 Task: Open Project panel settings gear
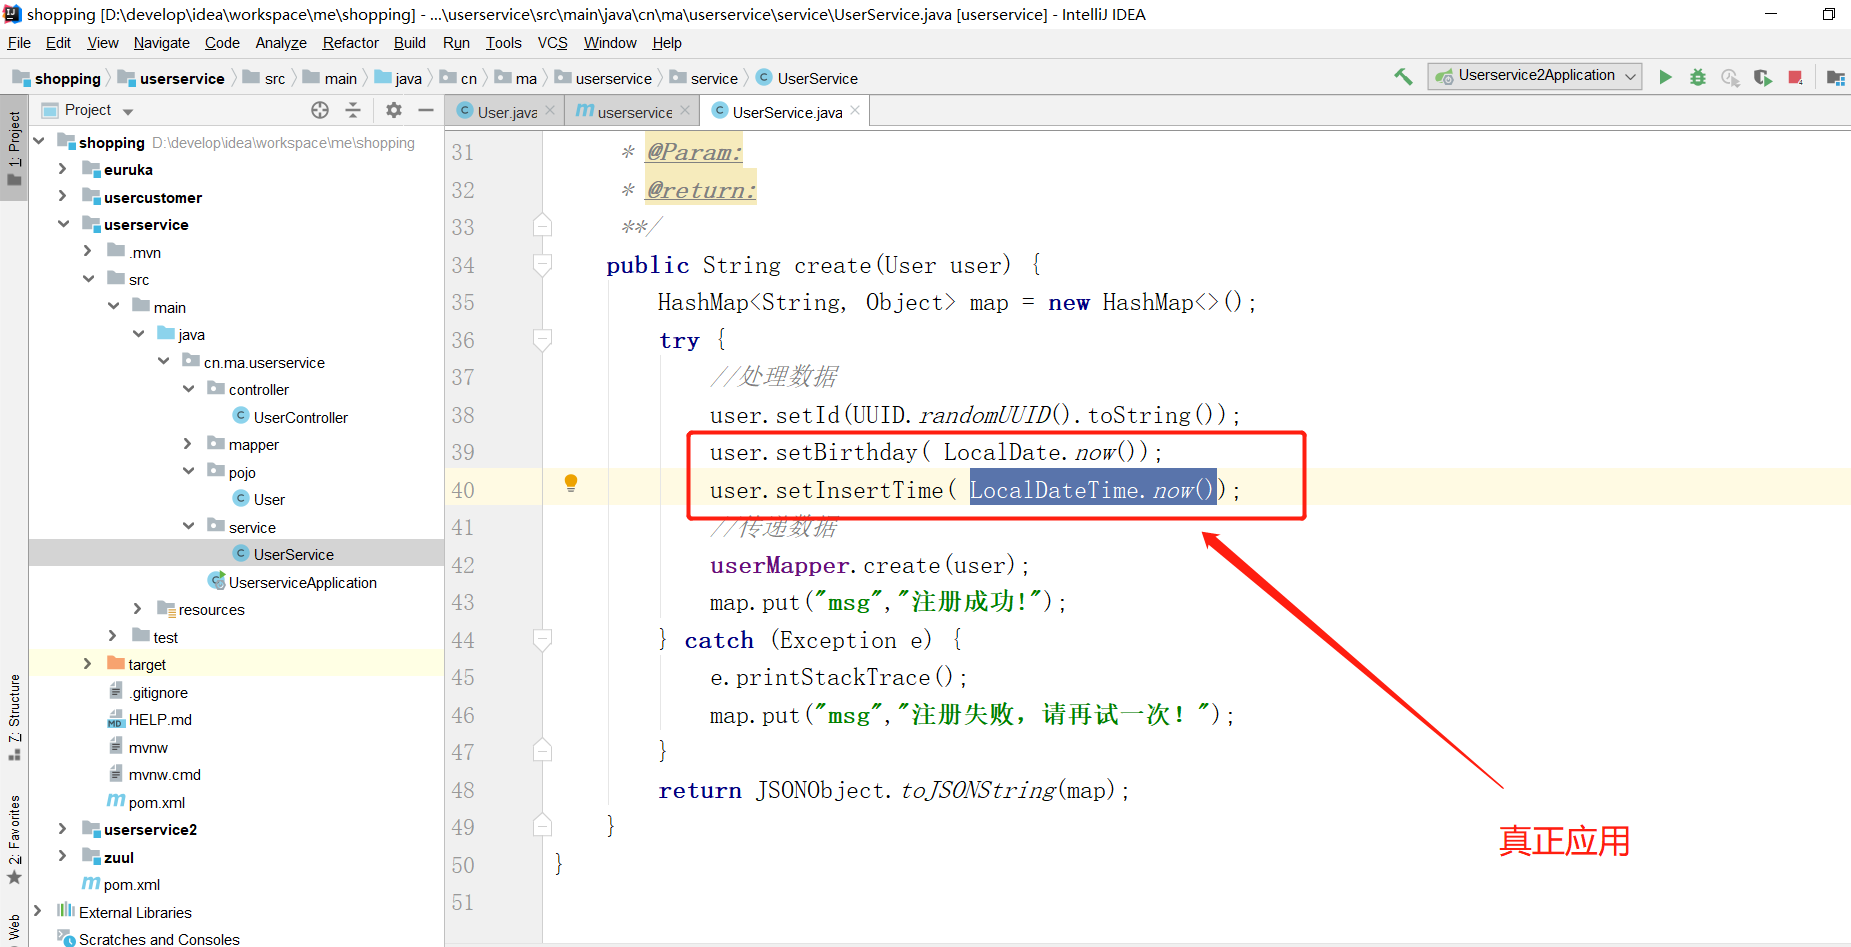[394, 110]
